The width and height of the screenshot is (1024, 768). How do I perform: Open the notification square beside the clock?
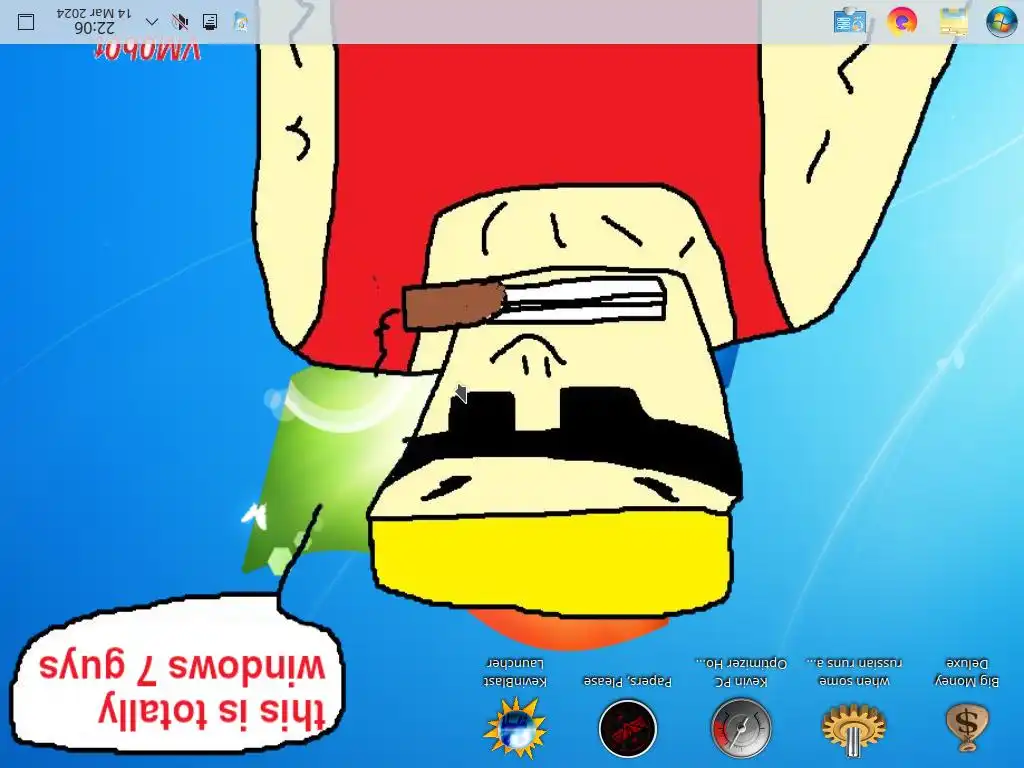(26, 22)
